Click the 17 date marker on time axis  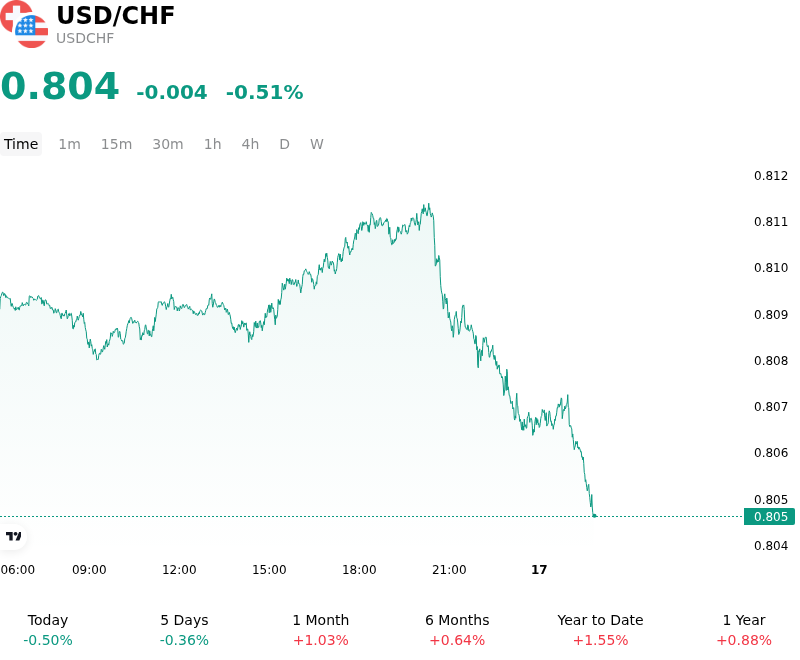(x=539, y=570)
